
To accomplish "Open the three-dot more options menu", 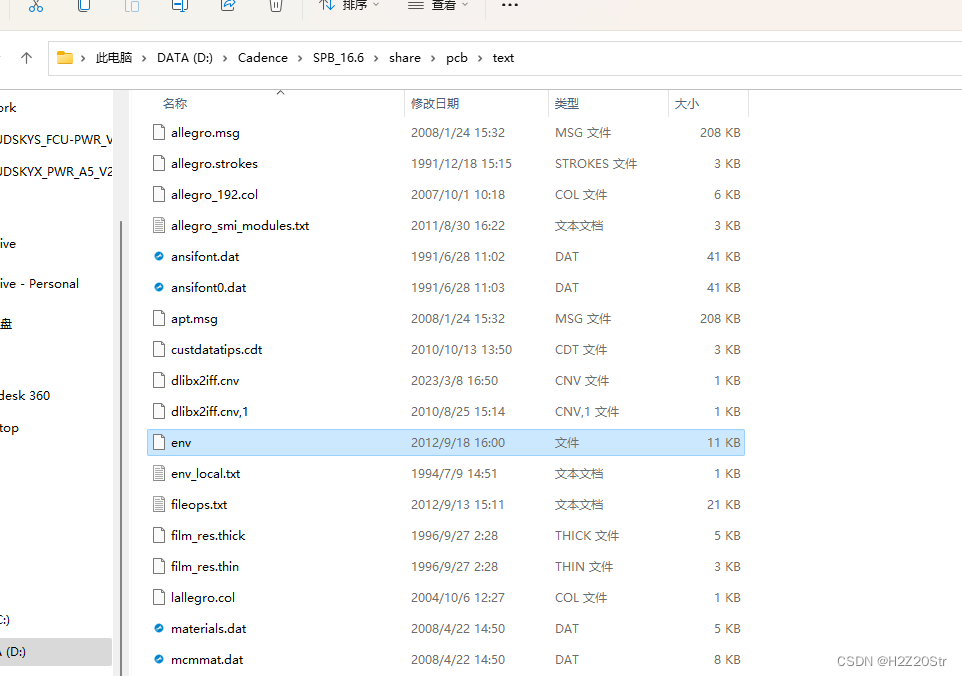I will 509,6.
